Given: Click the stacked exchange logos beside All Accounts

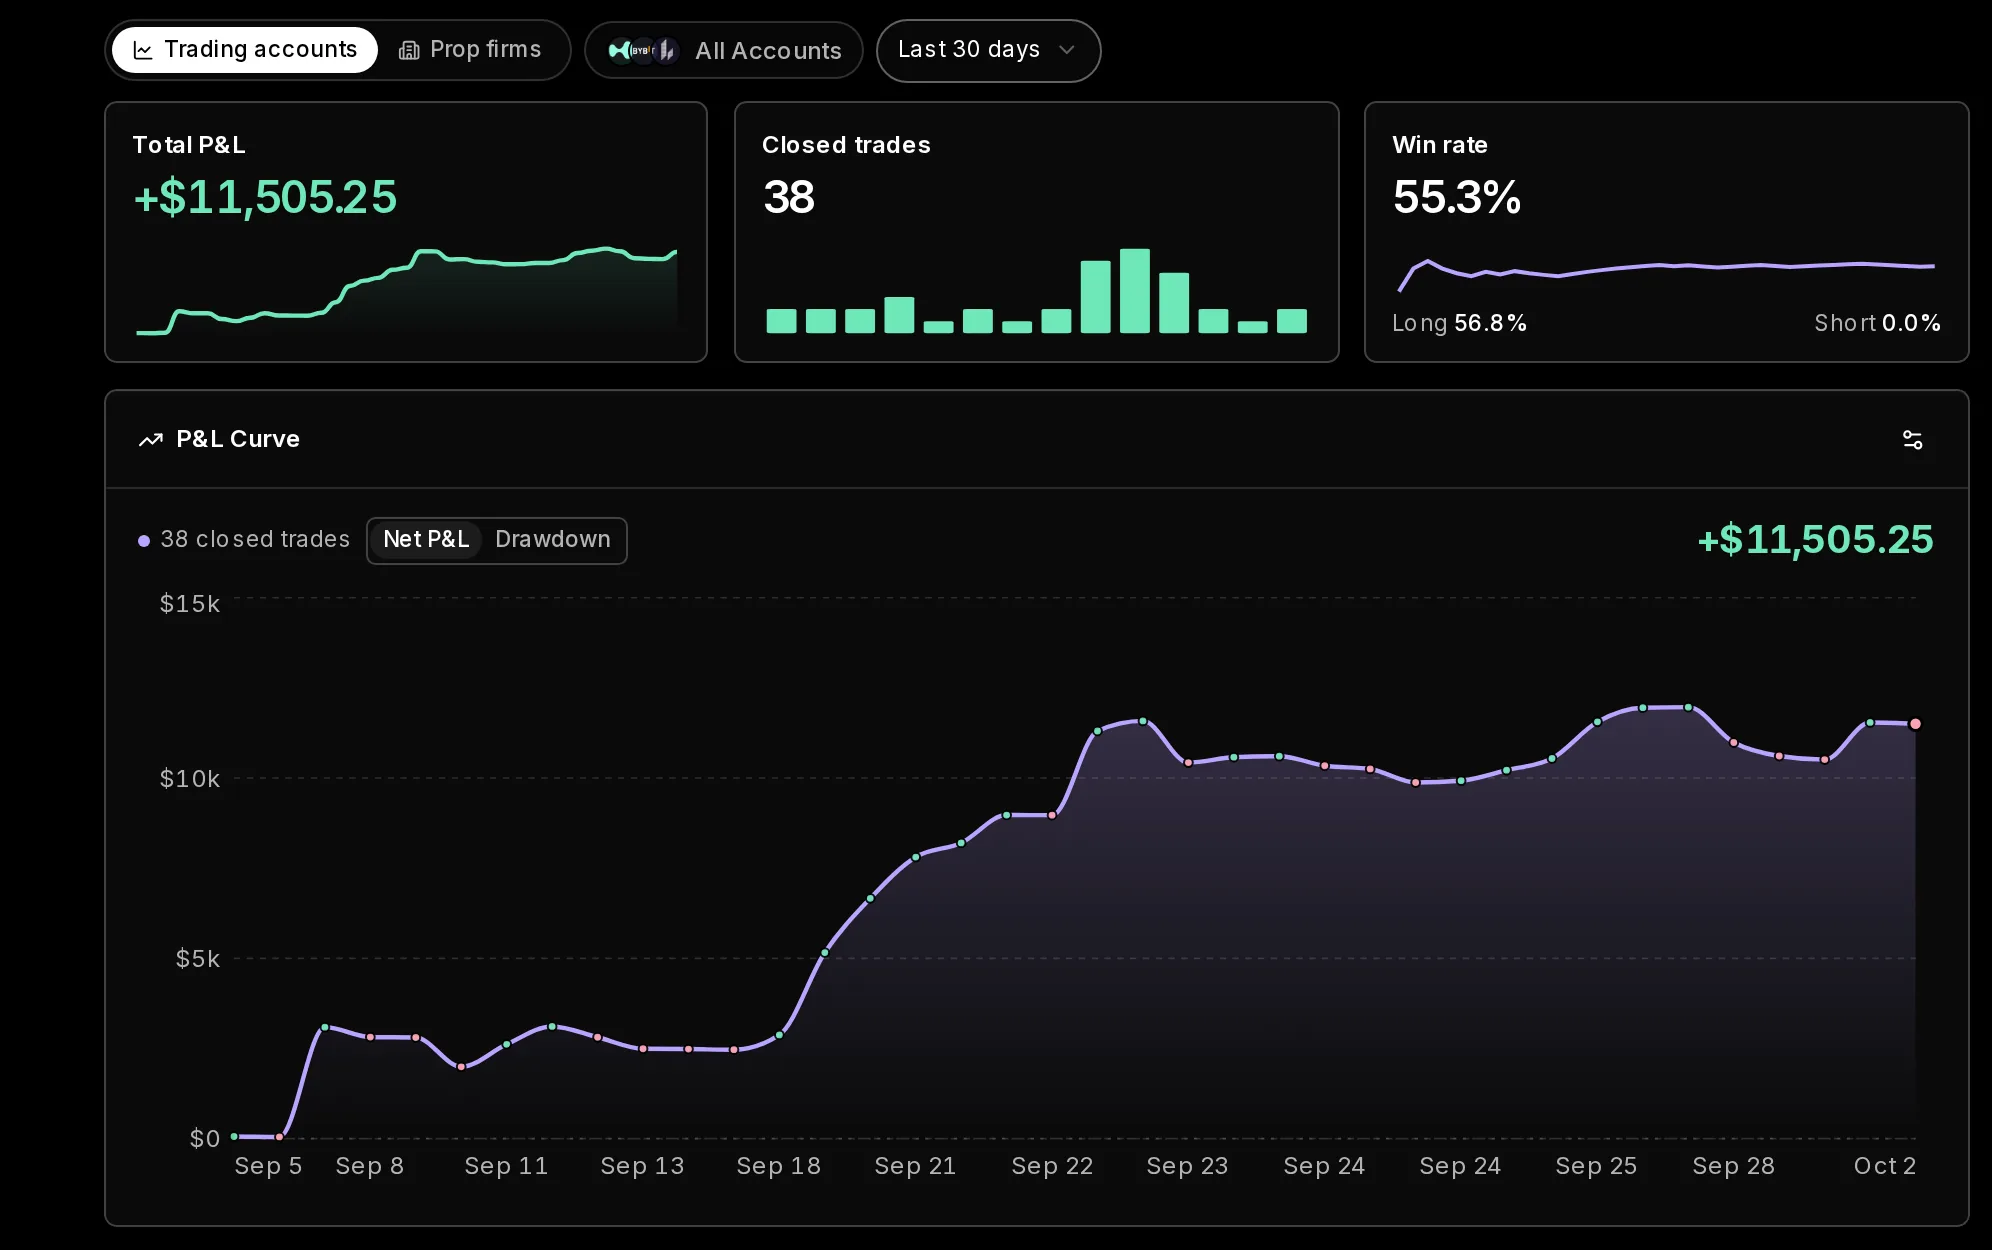Looking at the screenshot, I should (x=643, y=50).
